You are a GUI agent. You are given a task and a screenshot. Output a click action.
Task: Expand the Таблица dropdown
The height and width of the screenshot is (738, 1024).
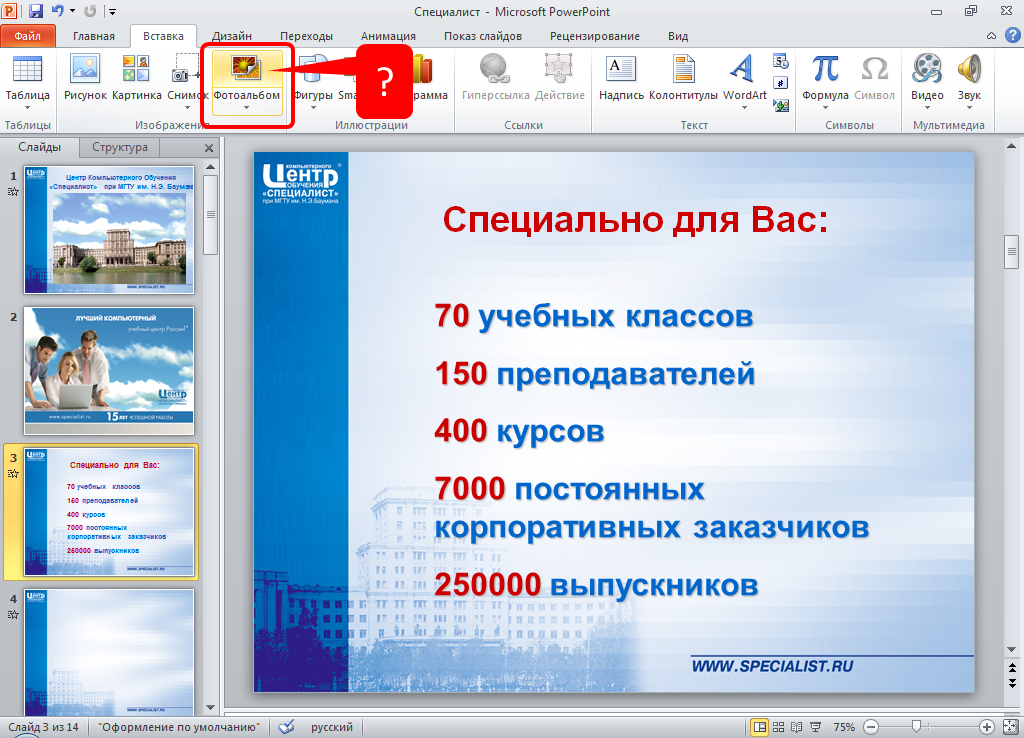point(27,108)
